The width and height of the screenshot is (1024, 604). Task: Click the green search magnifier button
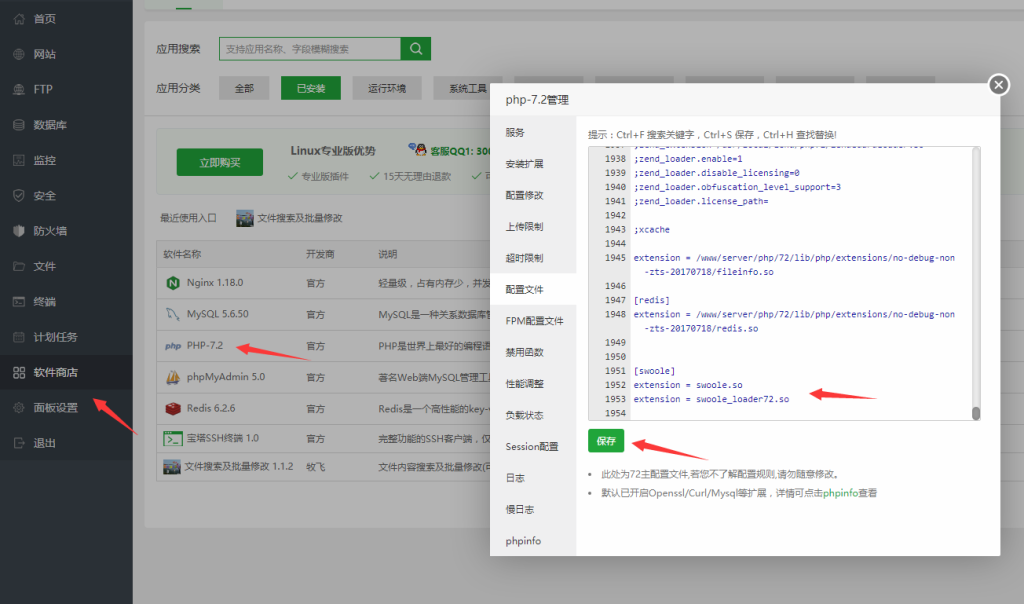415,48
